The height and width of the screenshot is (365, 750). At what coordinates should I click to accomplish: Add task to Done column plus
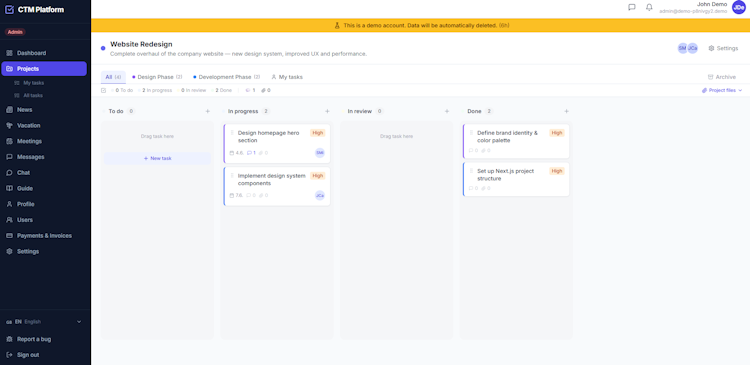tap(566, 111)
